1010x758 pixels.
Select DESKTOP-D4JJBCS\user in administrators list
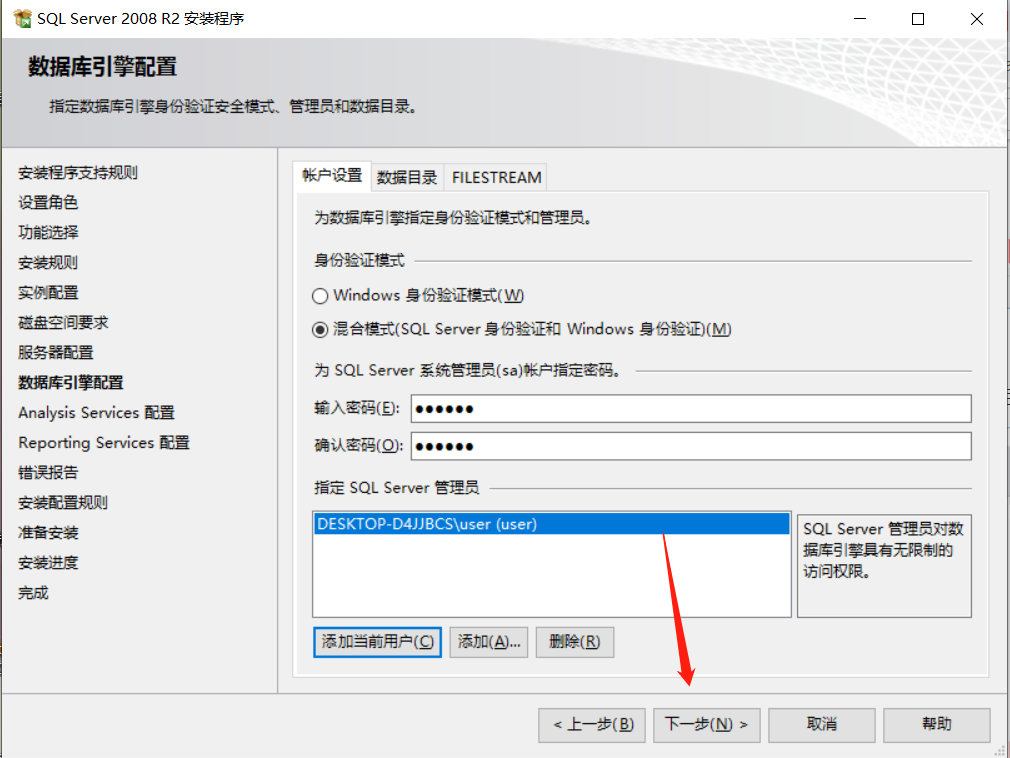[552, 524]
